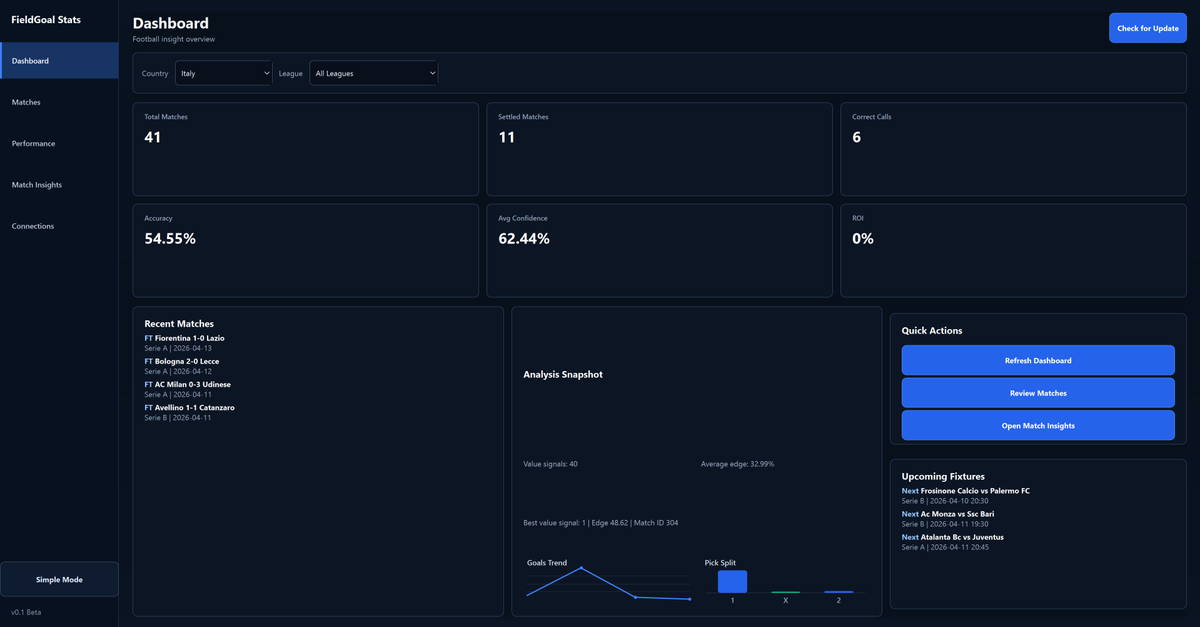Click Avg Confidence value 62.44%
Image resolution: width=1200 pixels, height=627 pixels.
click(x=524, y=239)
